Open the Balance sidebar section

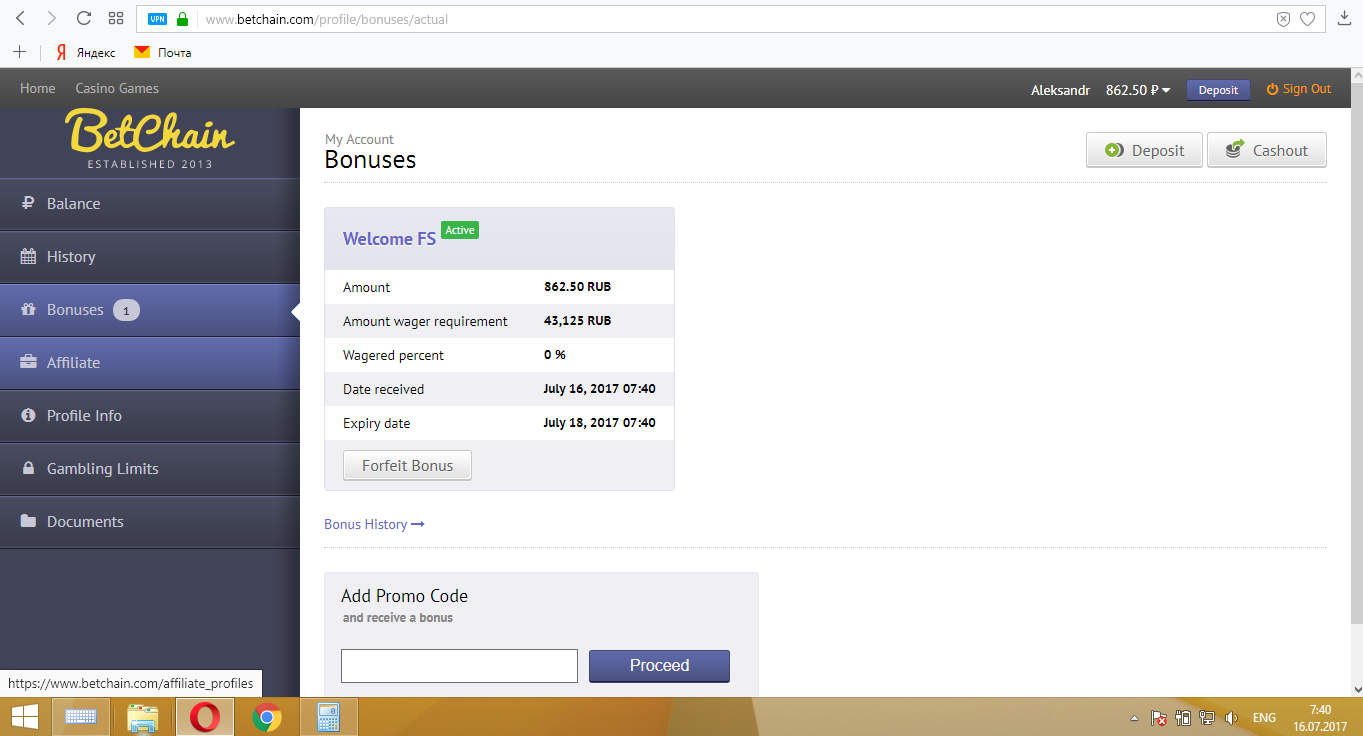(x=150, y=204)
